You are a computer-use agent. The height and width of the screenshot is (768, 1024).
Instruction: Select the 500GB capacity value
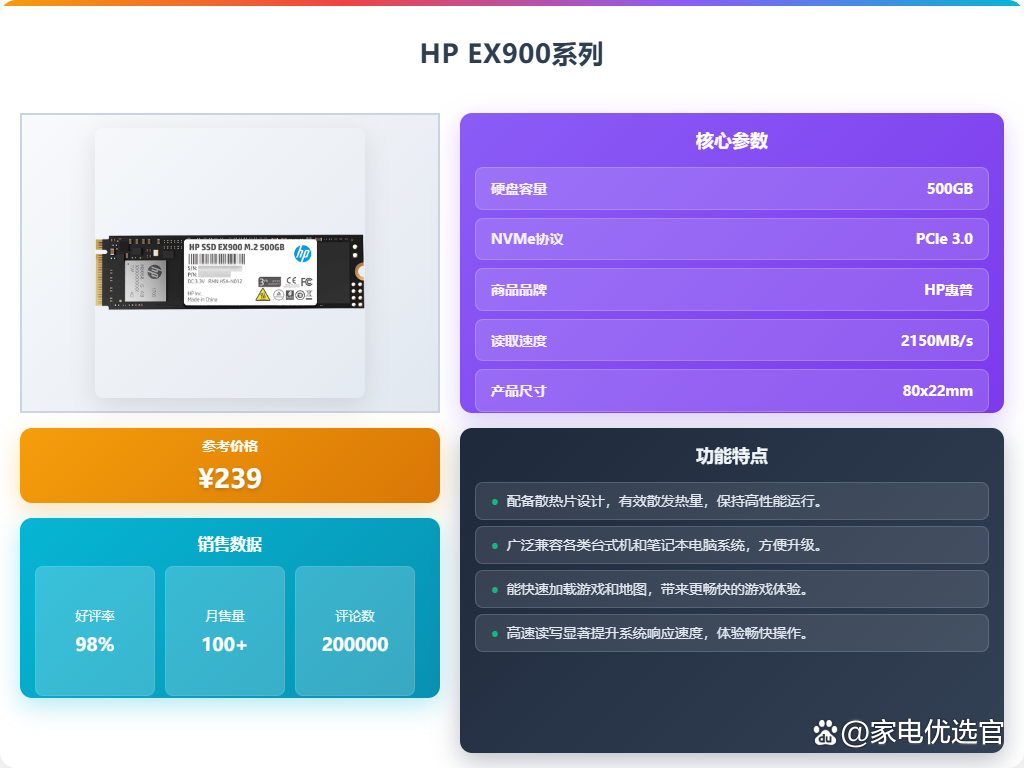click(950, 189)
